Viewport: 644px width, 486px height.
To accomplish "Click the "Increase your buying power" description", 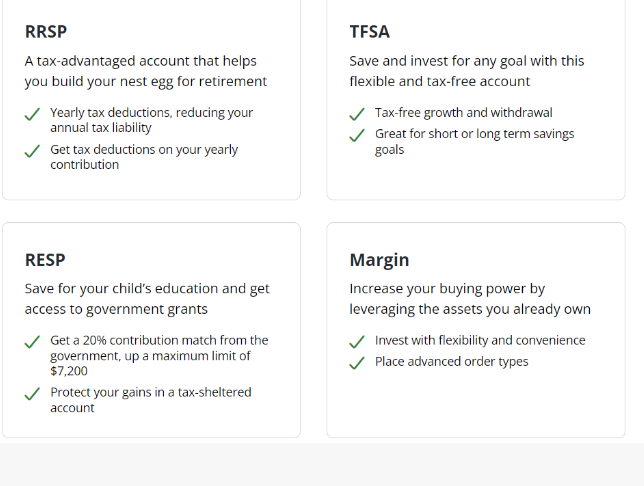I will pyautogui.click(x=469, y=299).
